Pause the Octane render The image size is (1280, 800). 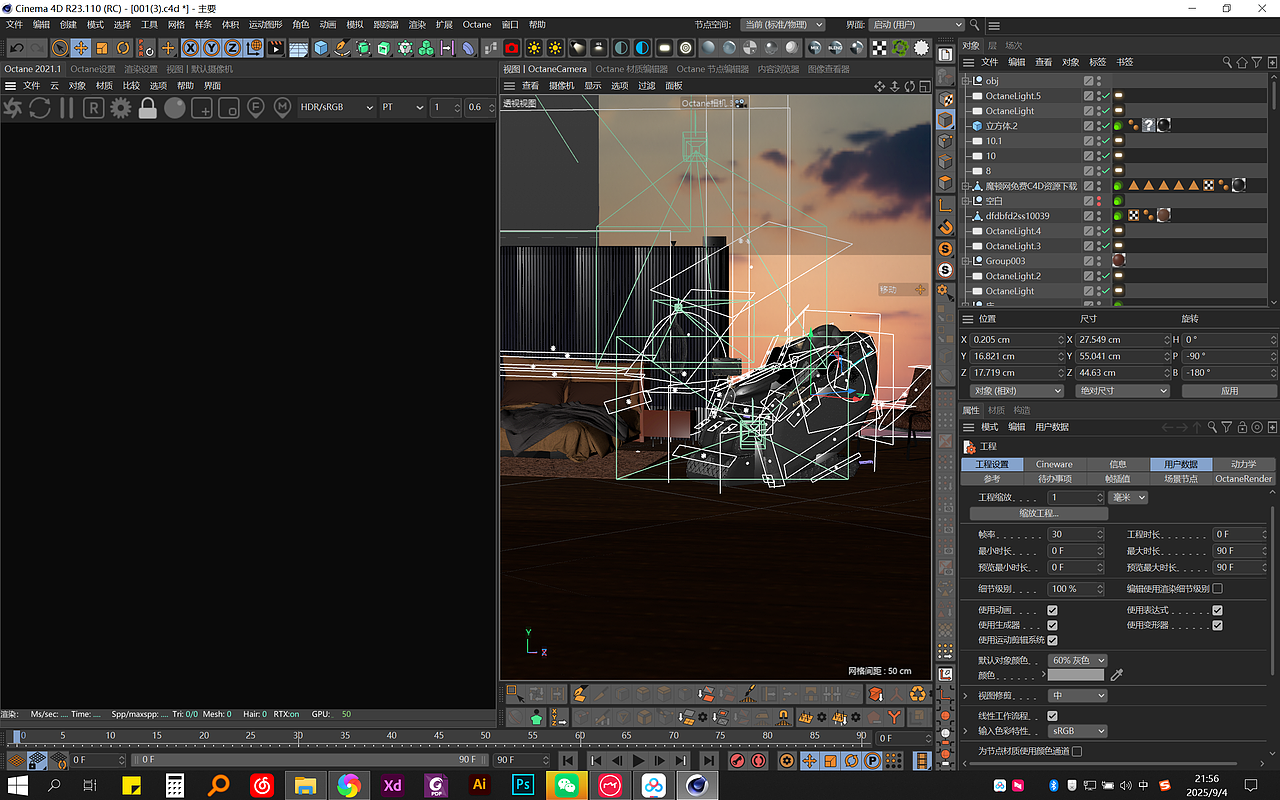(67, 107)
